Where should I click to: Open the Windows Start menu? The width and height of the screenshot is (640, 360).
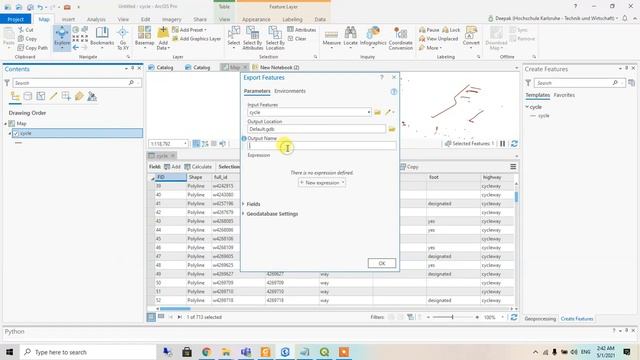pos(9,352)
